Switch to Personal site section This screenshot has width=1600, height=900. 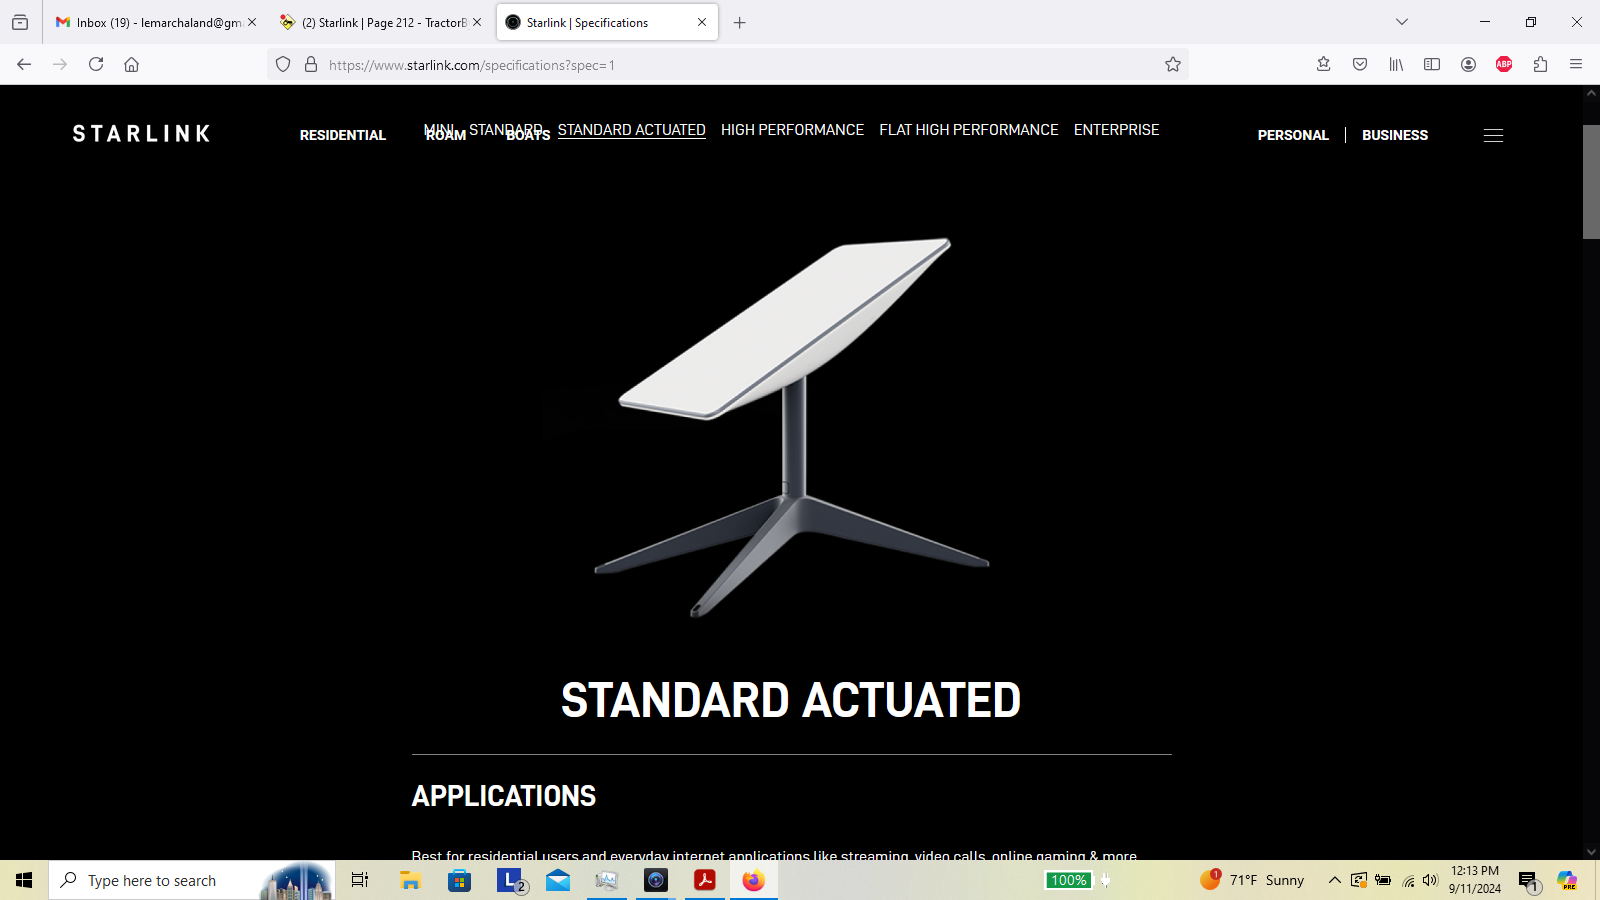[x=1293, y=135]
